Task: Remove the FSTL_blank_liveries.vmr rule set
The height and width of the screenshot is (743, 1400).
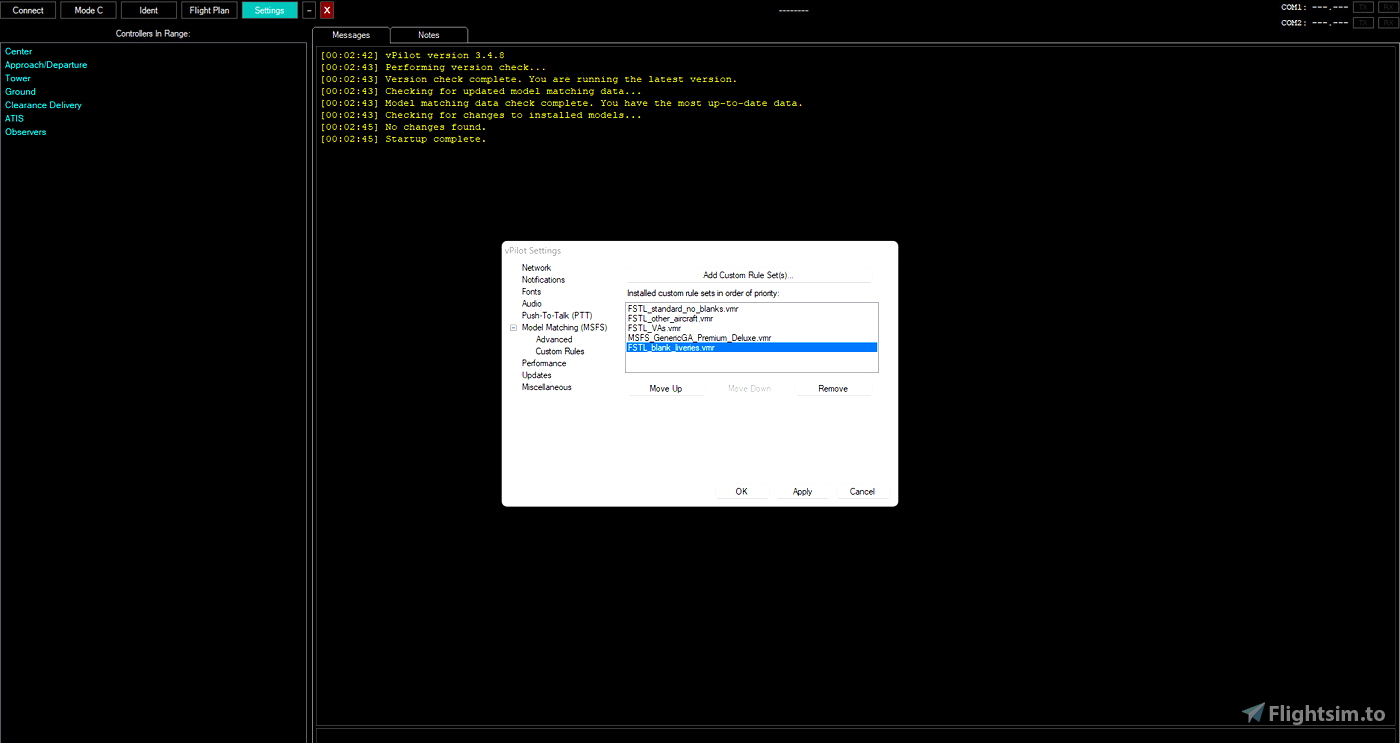Action: tap(834, 388)
